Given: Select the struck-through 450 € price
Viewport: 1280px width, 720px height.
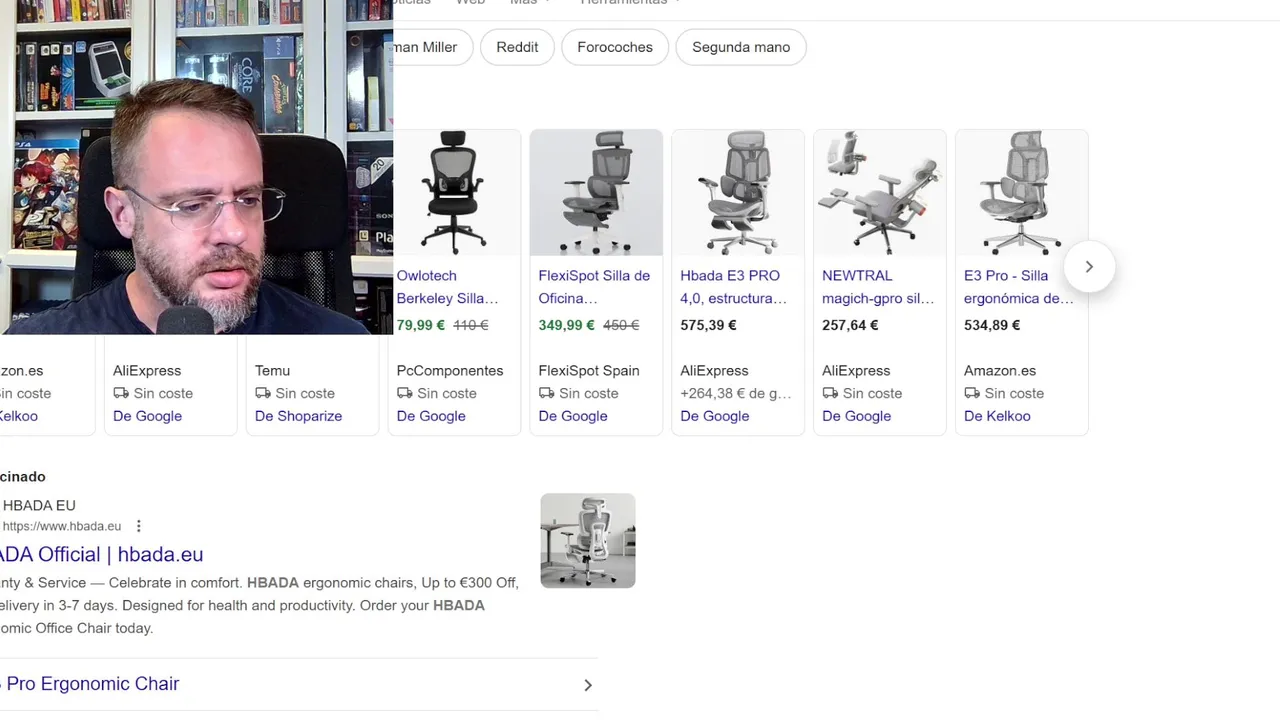Looking at the screenshot, I should click(x=621, y=325).
